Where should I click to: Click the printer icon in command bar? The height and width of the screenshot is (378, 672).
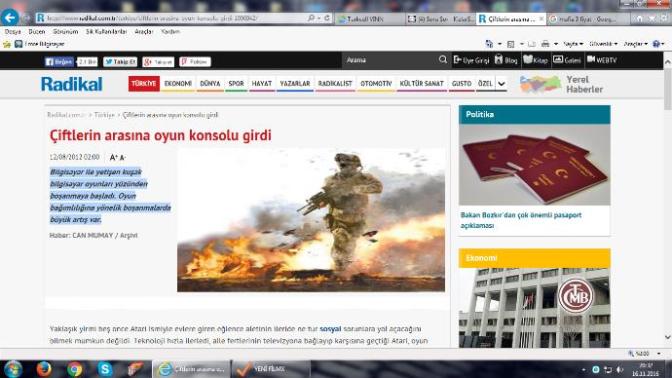(x=545, y=44)
